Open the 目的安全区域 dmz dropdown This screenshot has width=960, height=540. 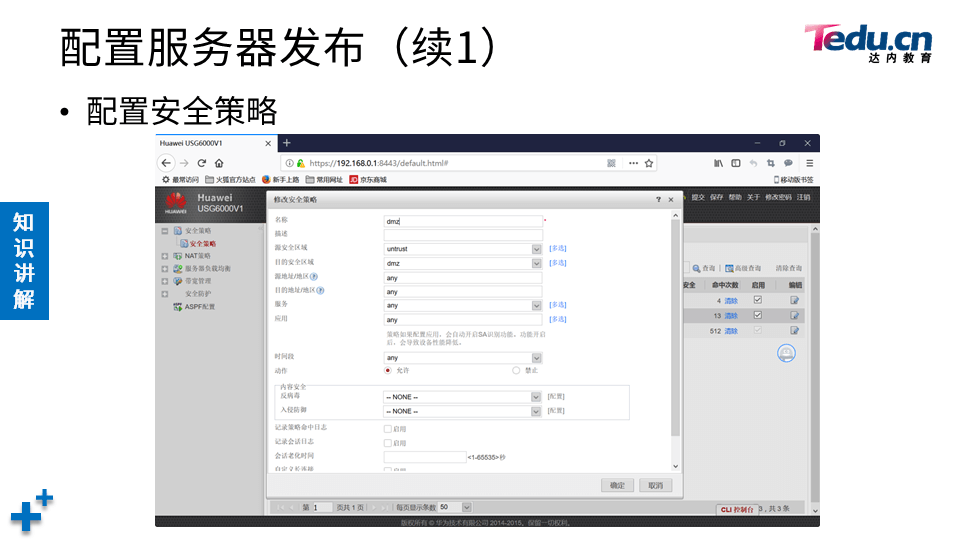536,263
